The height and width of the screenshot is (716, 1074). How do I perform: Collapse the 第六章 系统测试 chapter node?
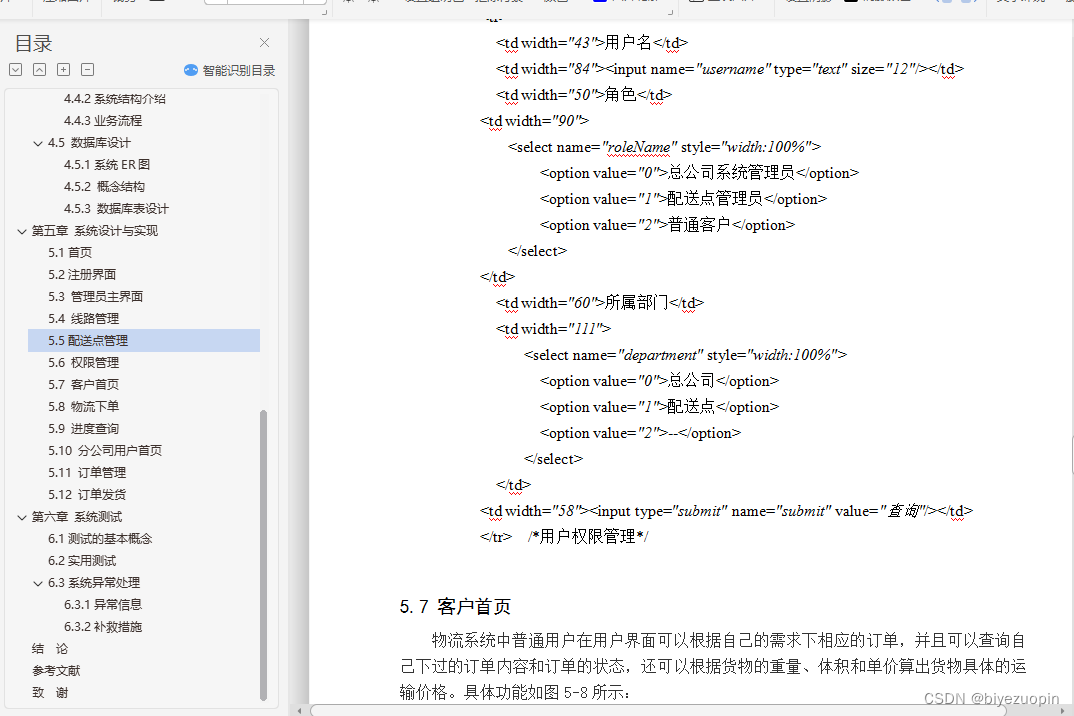point(22,517)
